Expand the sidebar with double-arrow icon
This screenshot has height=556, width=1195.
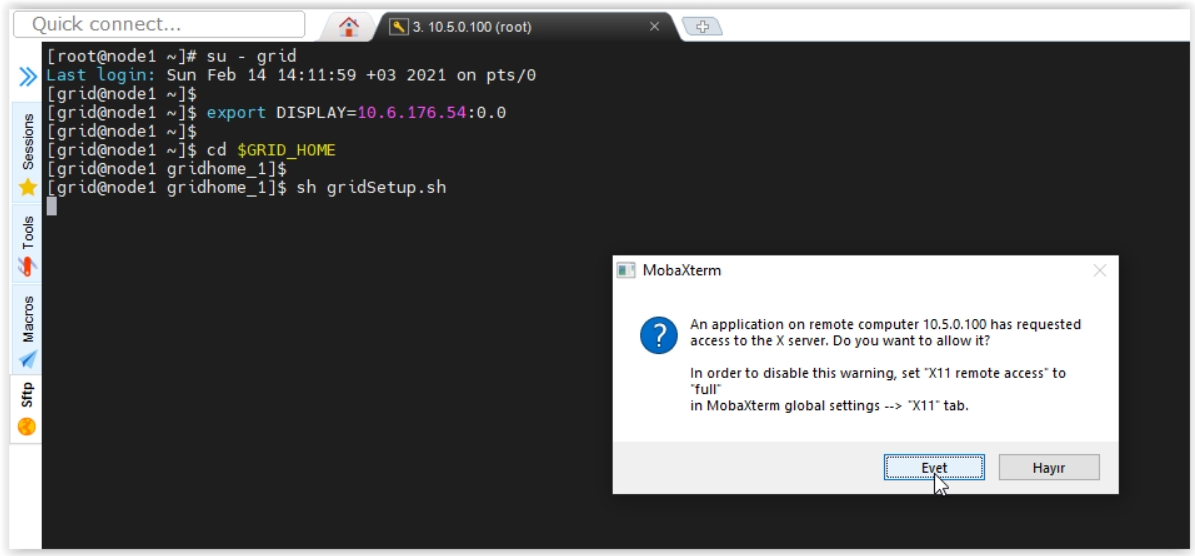(27, 76)
